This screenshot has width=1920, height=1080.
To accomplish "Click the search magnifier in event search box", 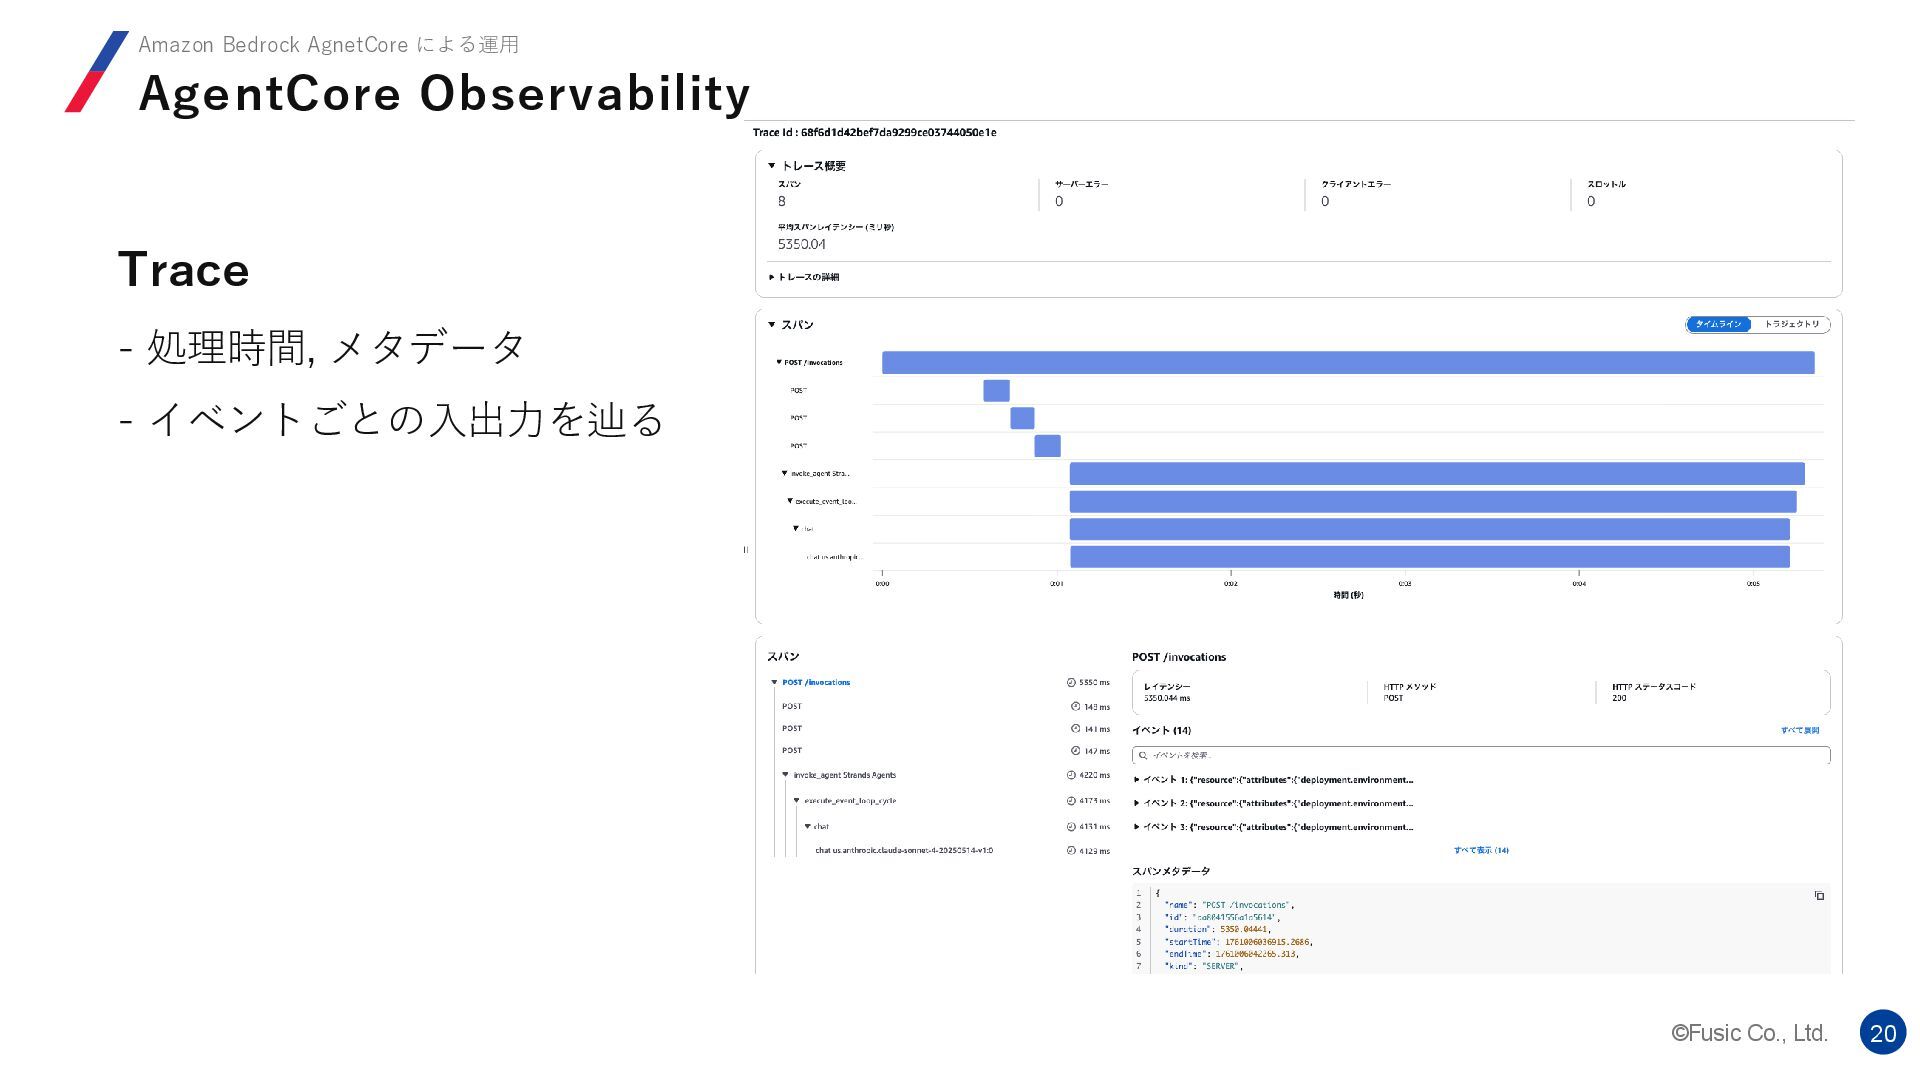I will coord(1143,756).
